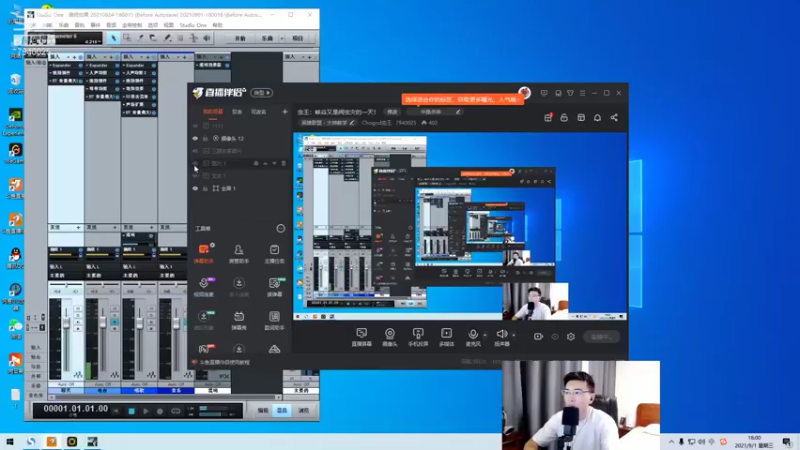The height and width of the screenshot is (450, 800).
Task: Toggle lock on the fullscreen 1 source
Action: click(x=206, y=188)
